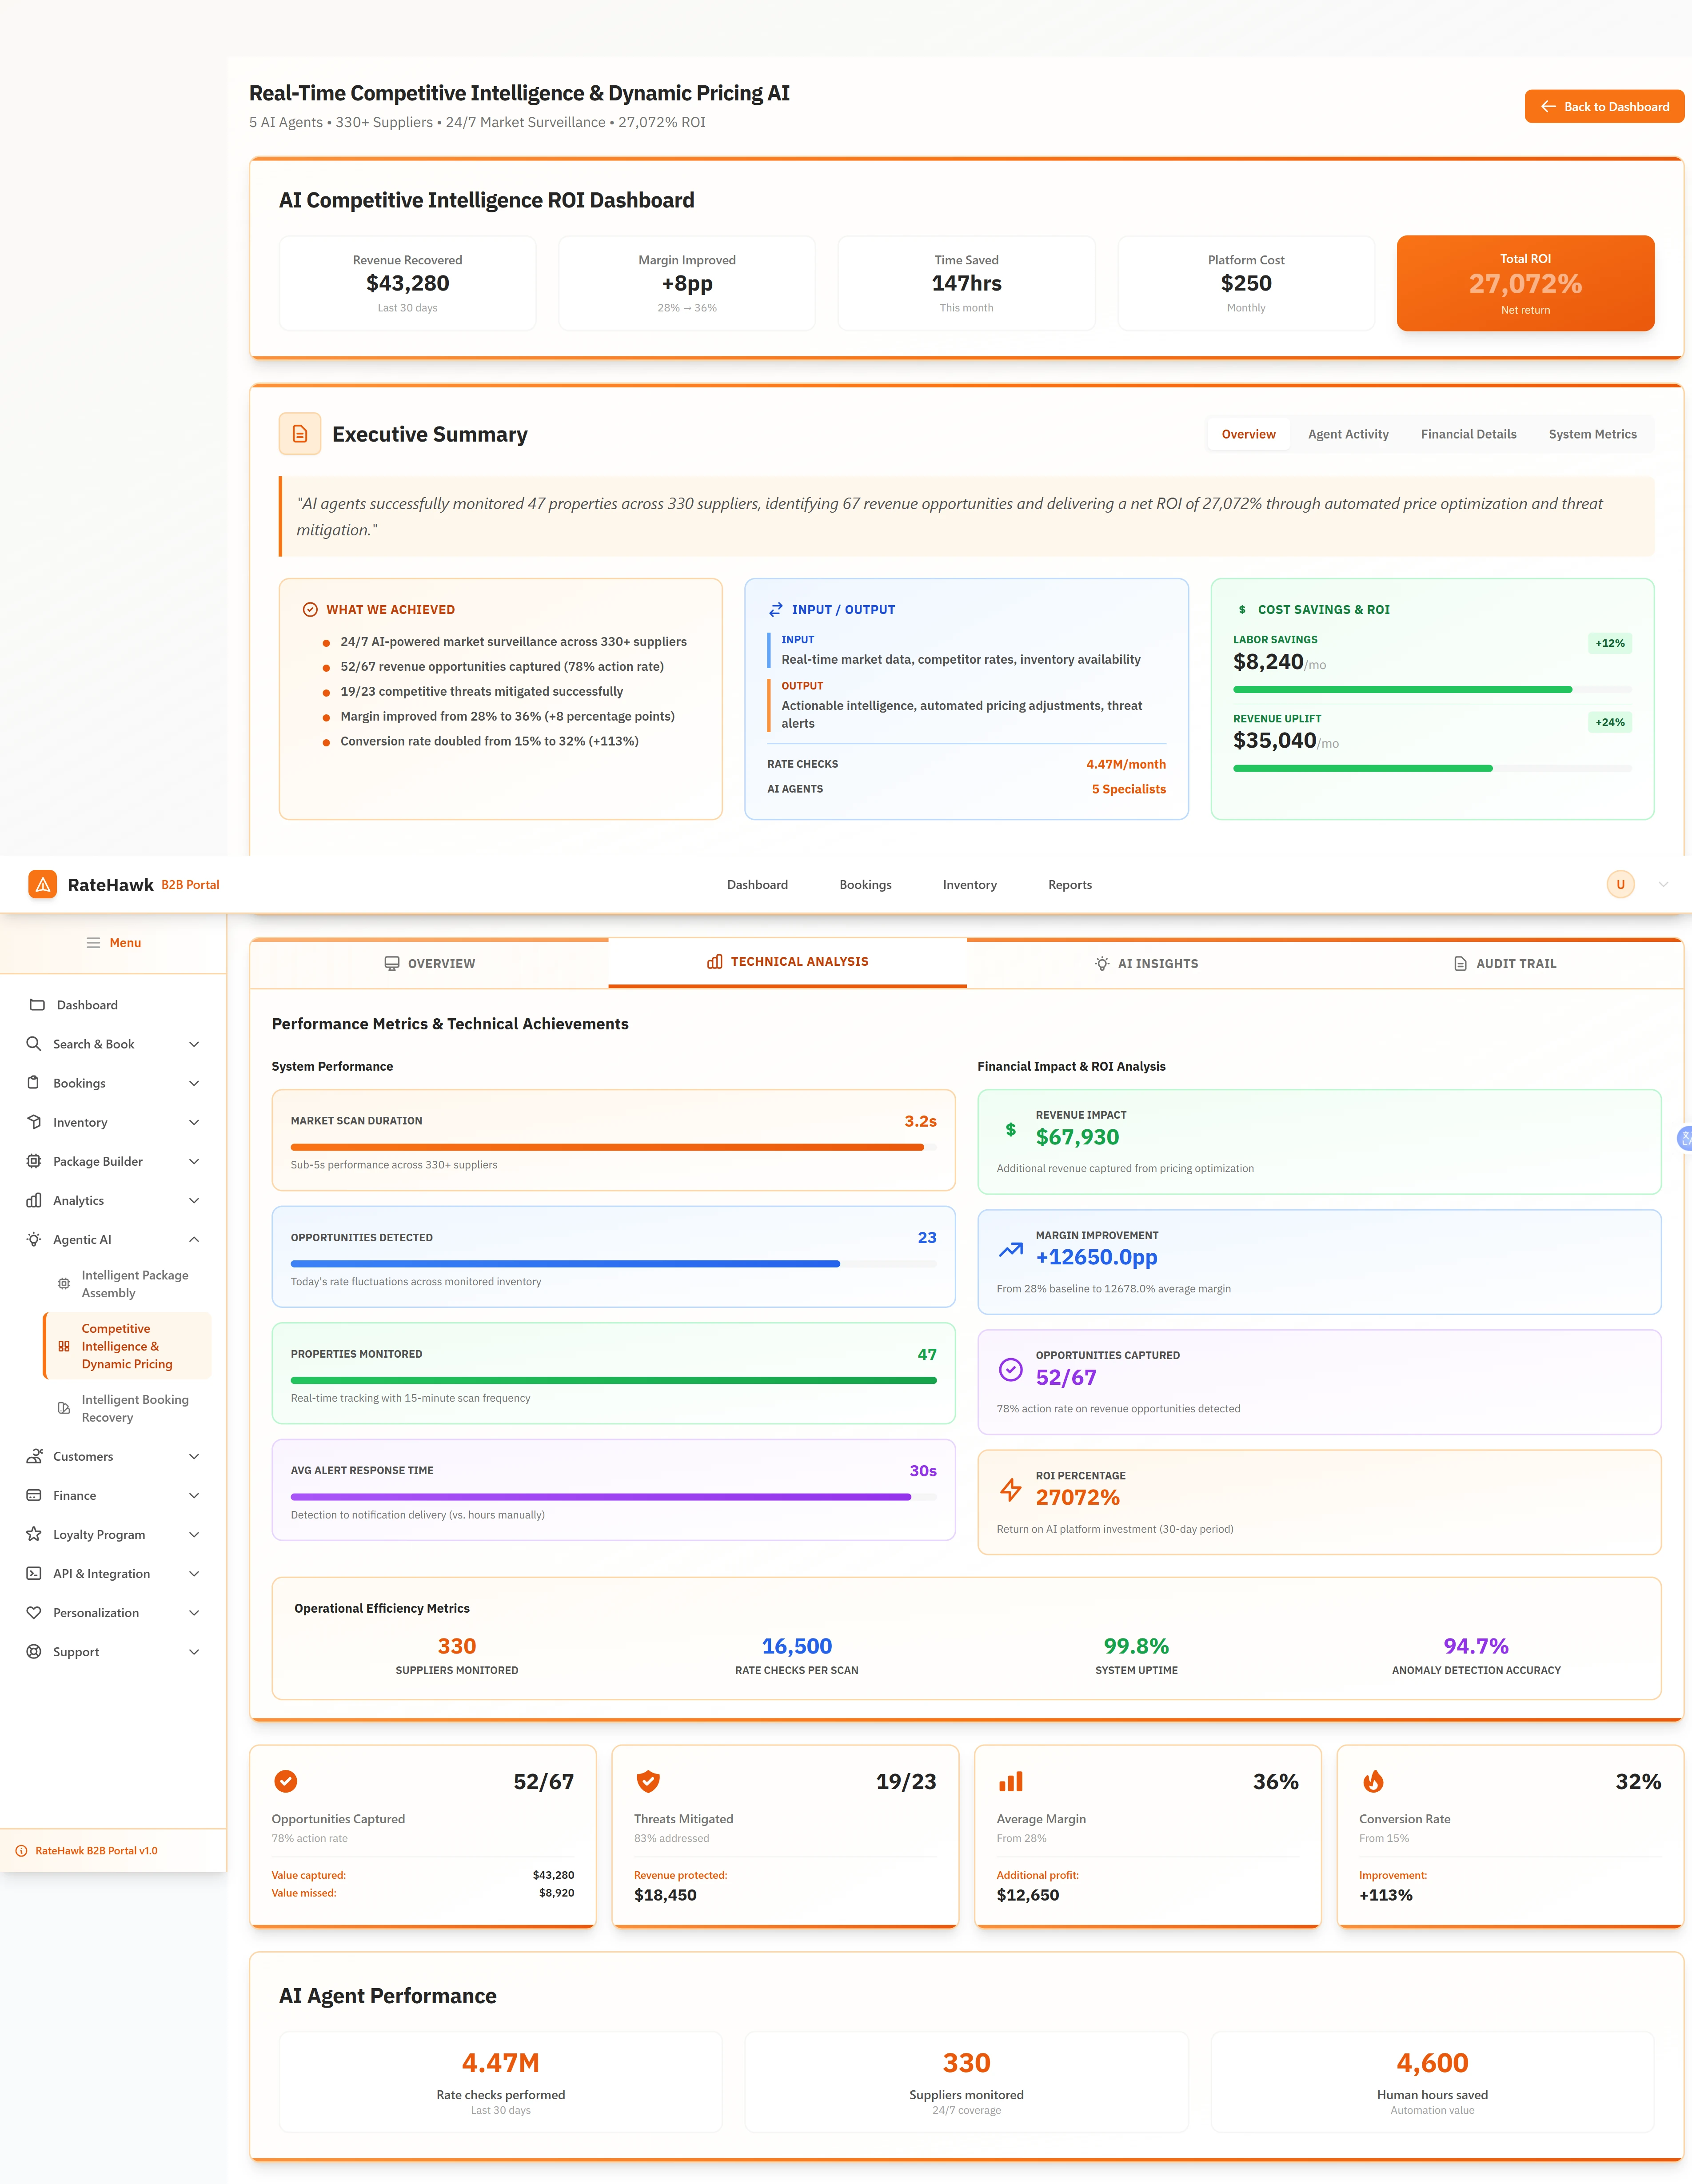Screen dimensions: 1692x2184
Task: Select the Package Builder sidebar icon
Action: (34, 1161)
